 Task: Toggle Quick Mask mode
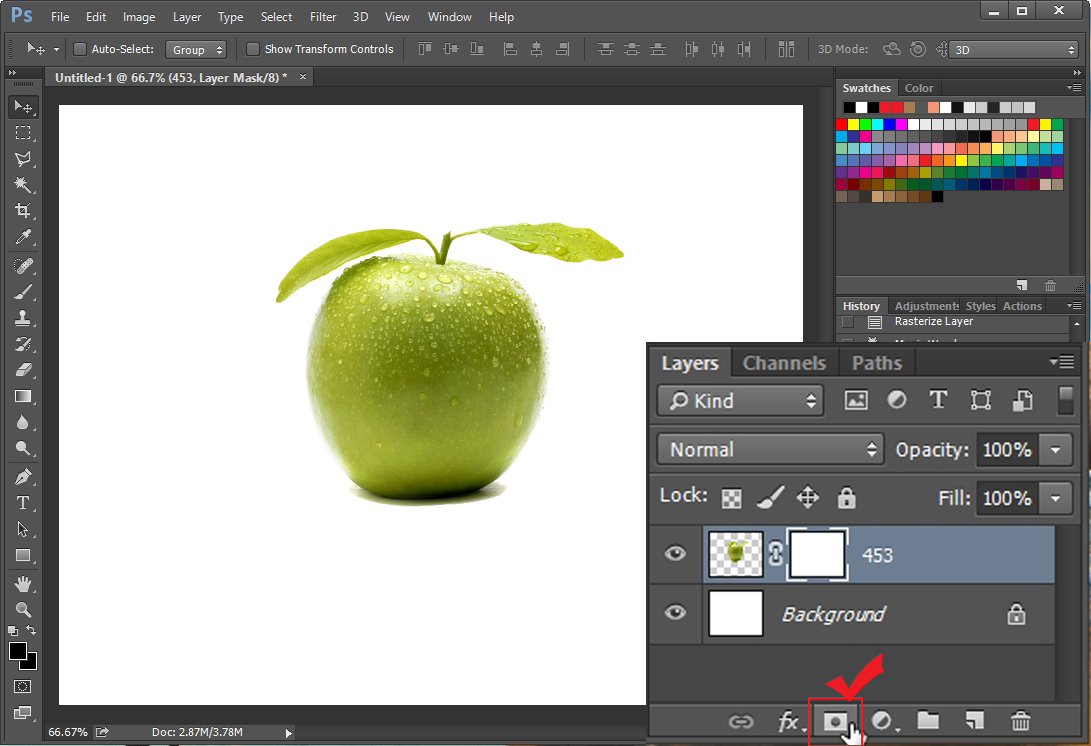[x=23, y=687]
